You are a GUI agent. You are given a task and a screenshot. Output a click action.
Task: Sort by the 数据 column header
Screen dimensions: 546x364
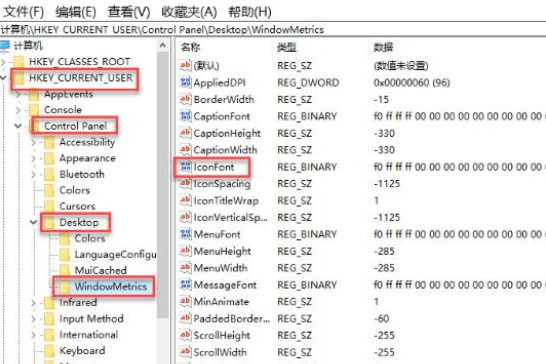click(383, 47)
